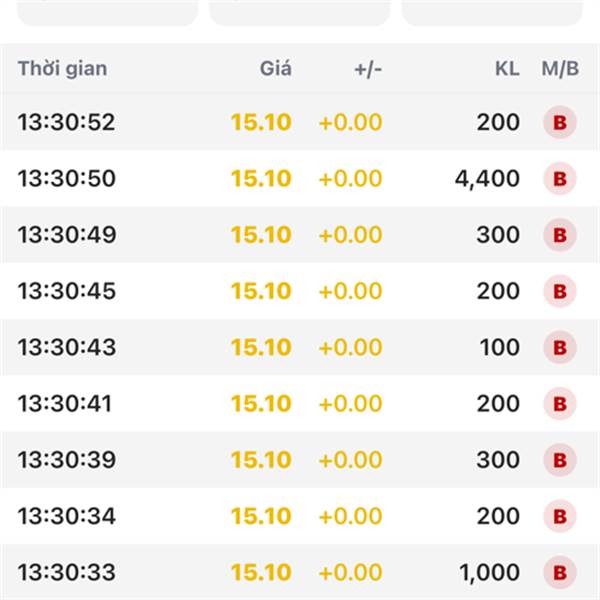The width and height of the screenshot is (600, 600).
Task: Click the B badge for the 13:30:49 trade
Action: [x=560, y=235]
